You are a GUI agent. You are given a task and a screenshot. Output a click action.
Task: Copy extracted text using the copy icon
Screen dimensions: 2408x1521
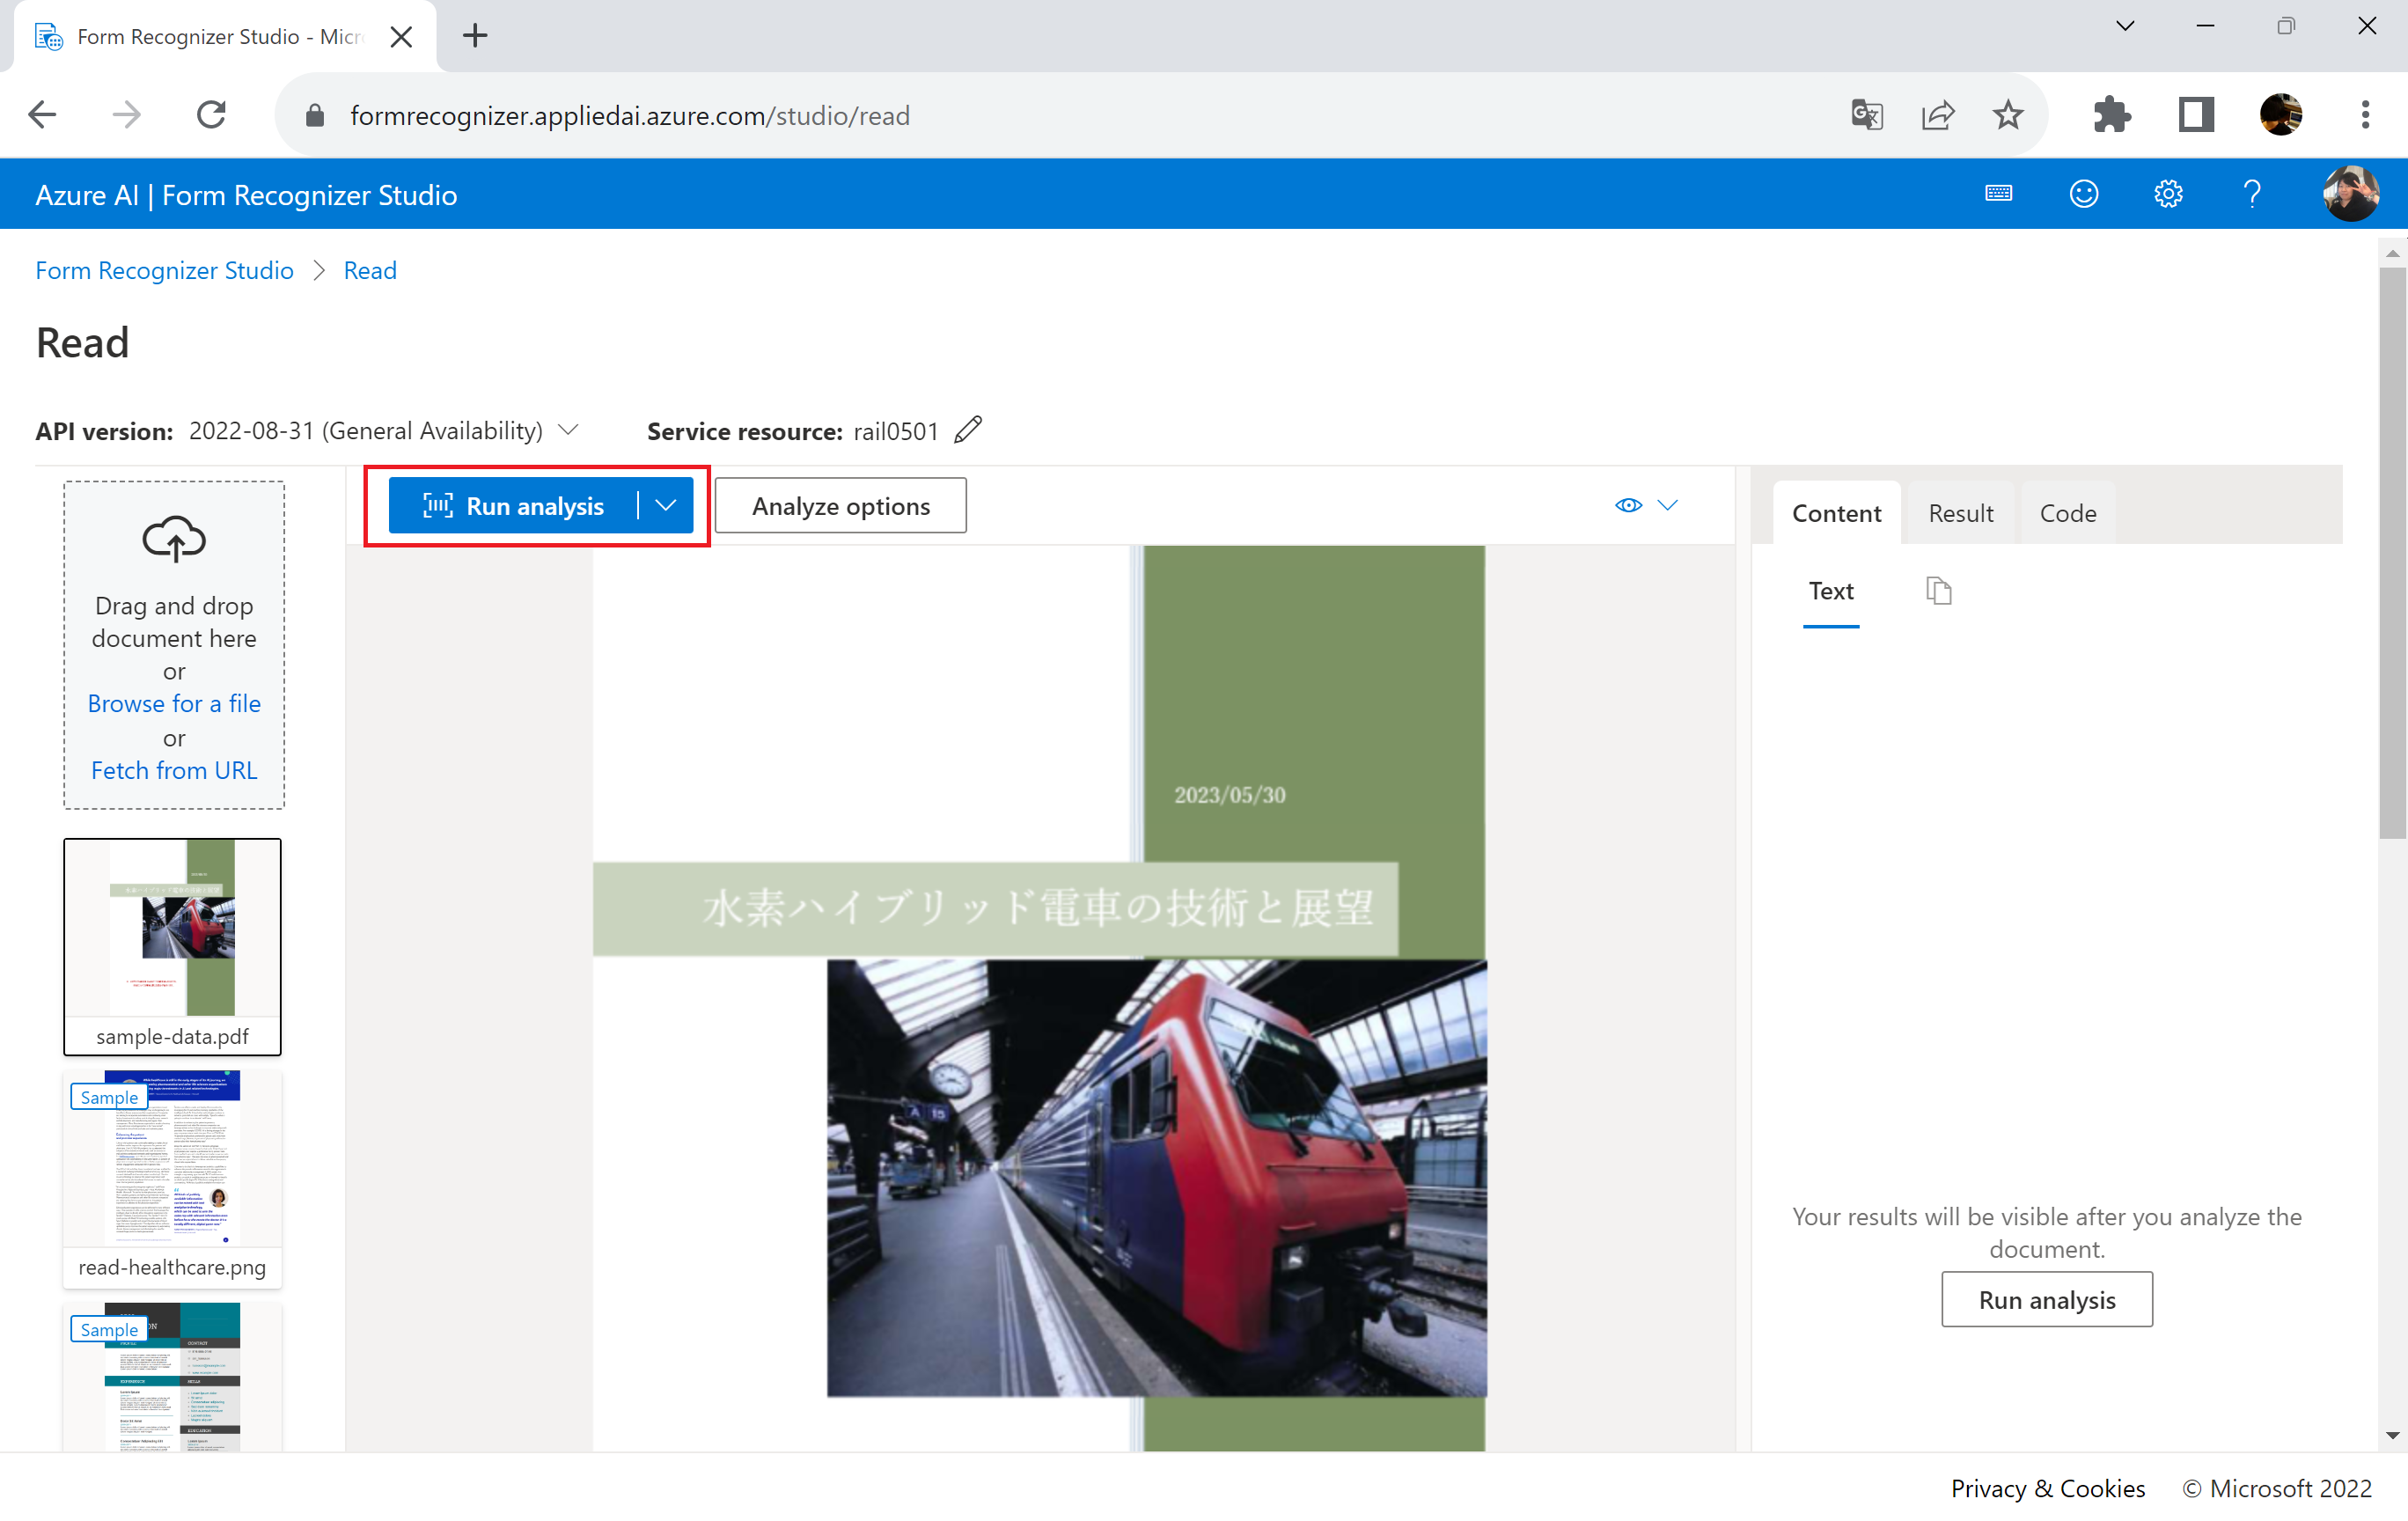coord(1940,590)
